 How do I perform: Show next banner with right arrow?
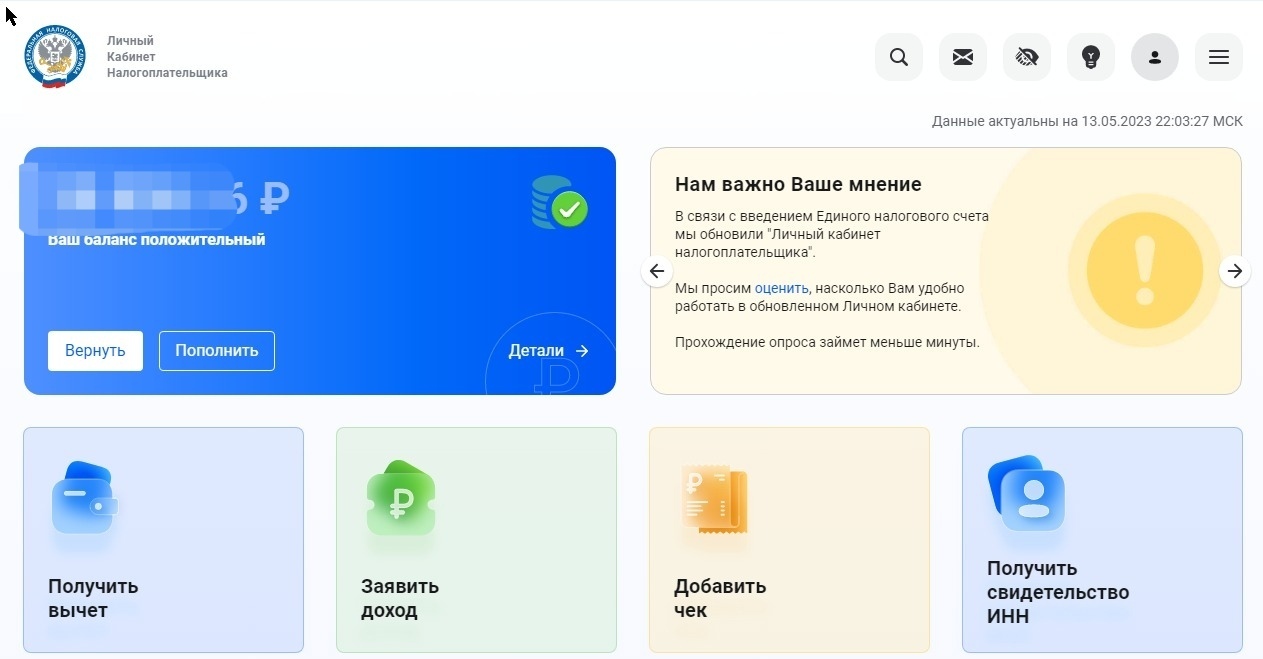(x=1235, y=271)
